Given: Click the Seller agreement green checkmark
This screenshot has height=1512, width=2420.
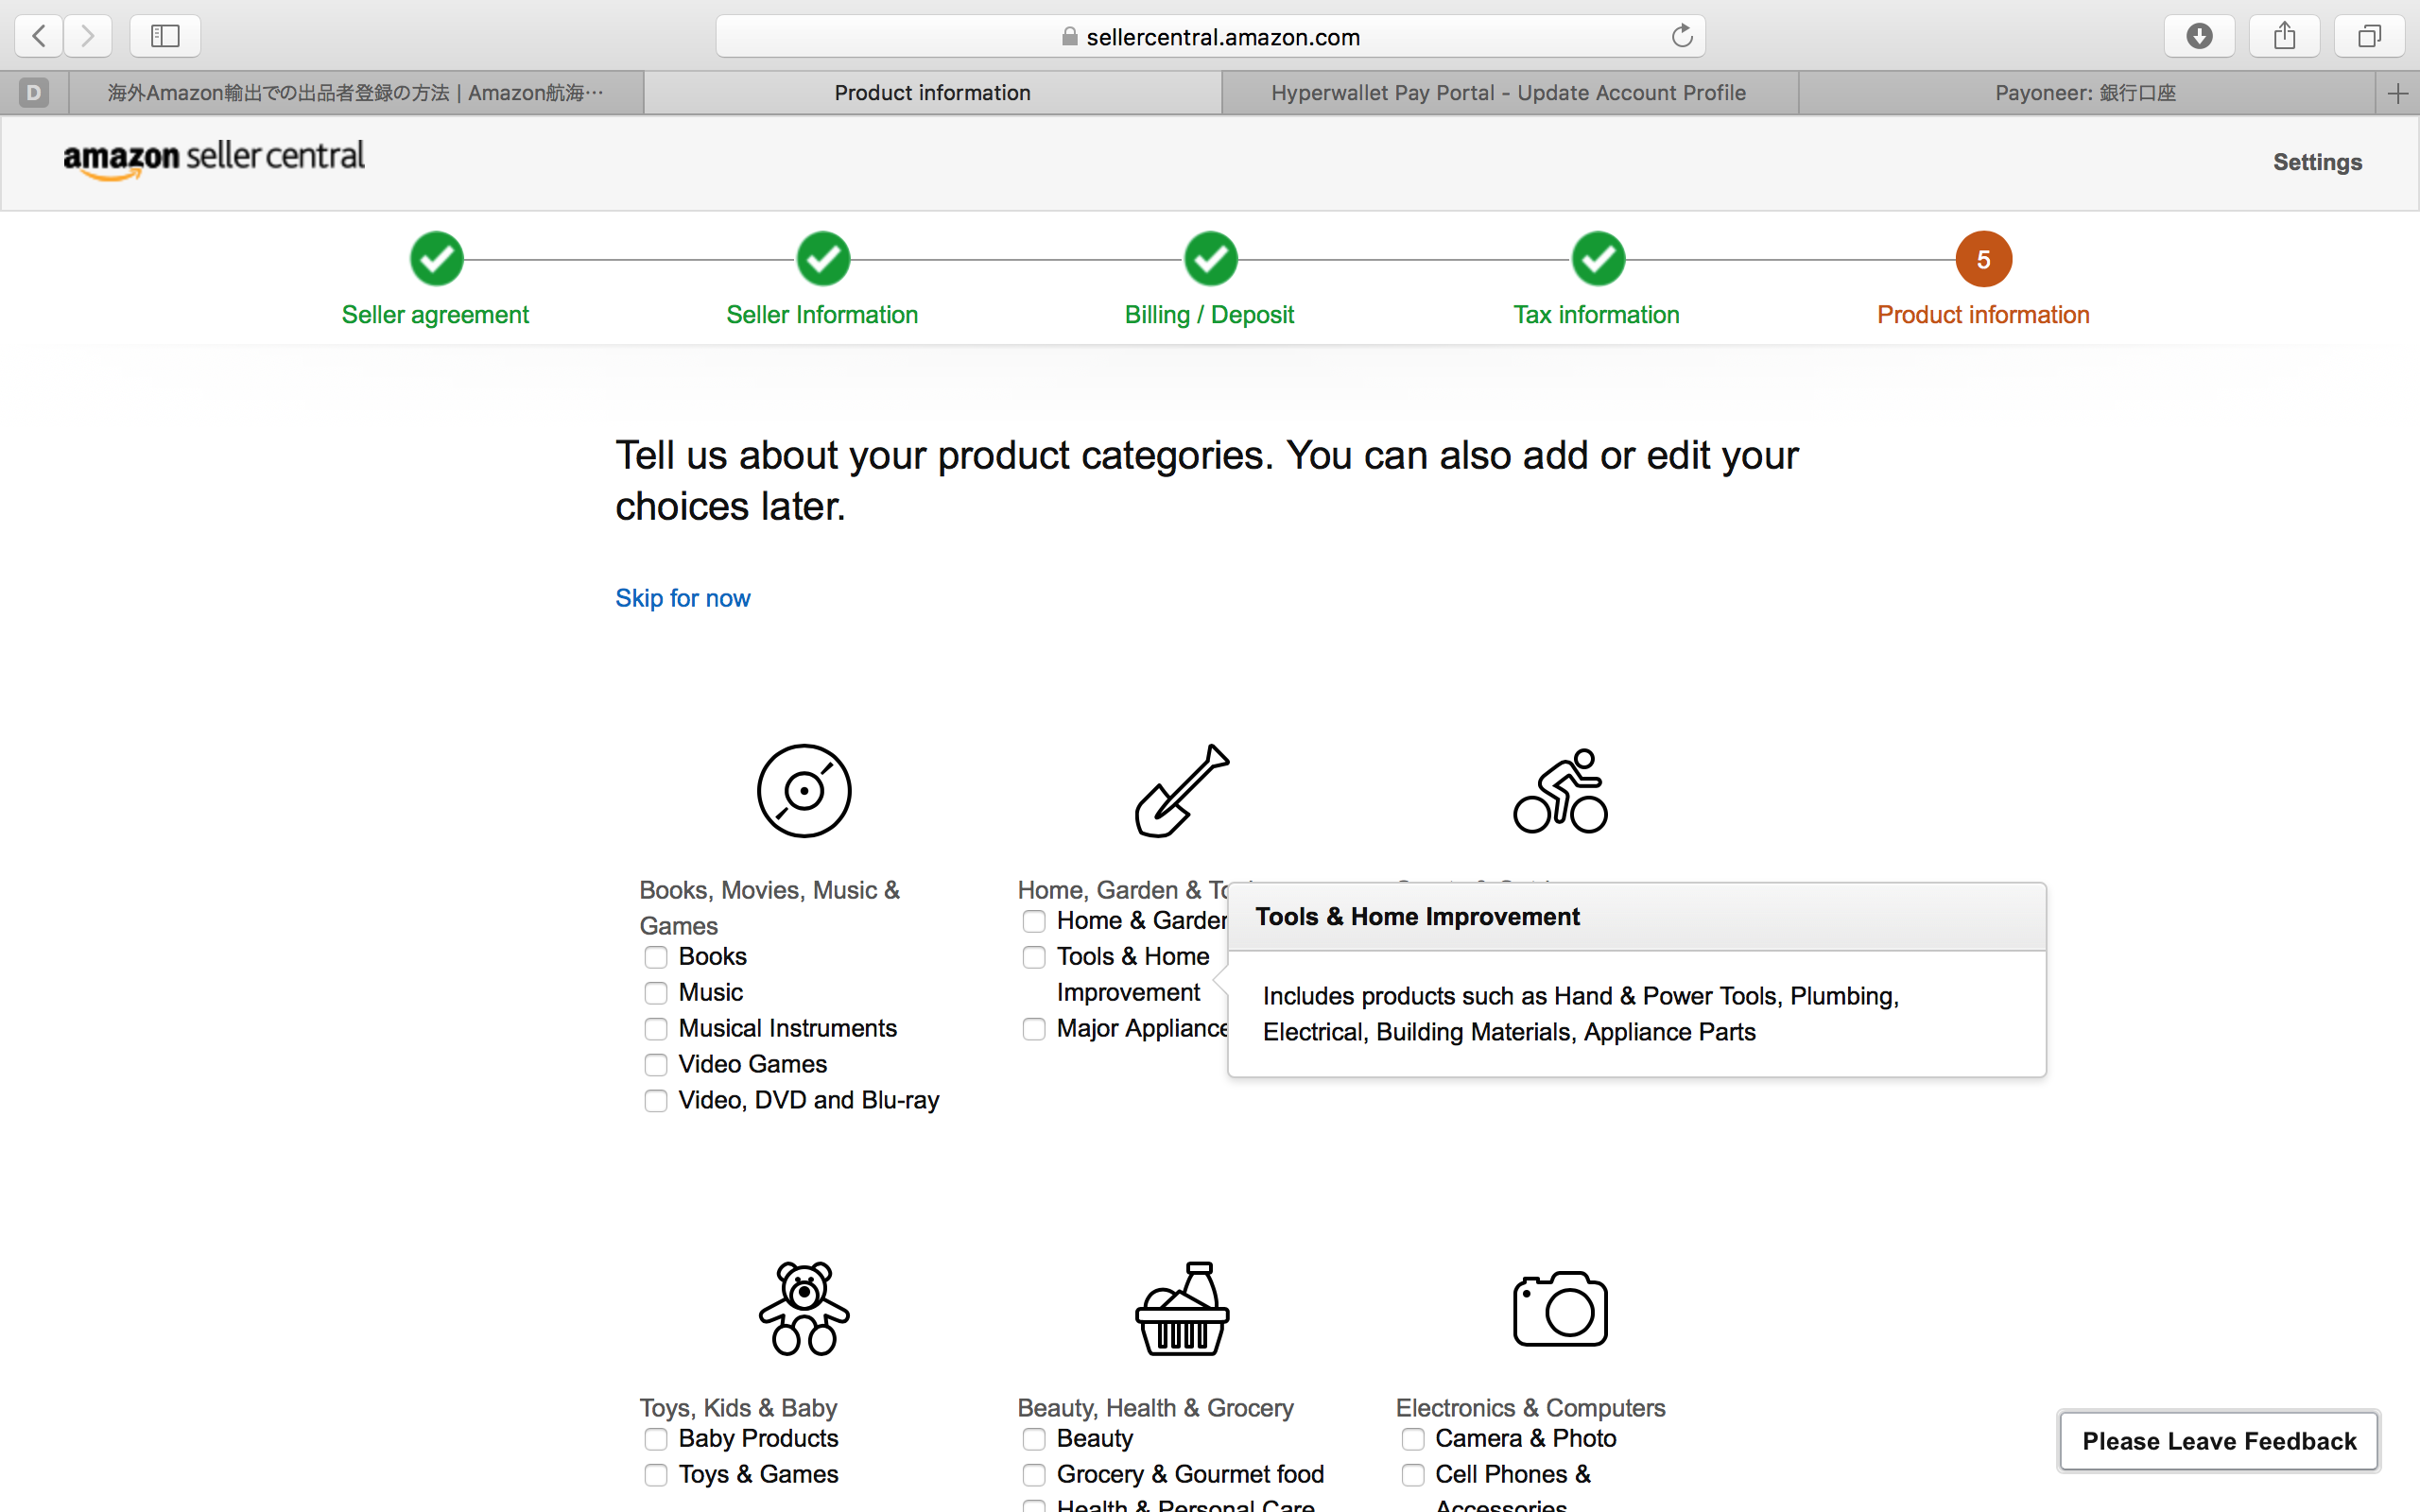Looking at the screenshot, I should [436, 259].
